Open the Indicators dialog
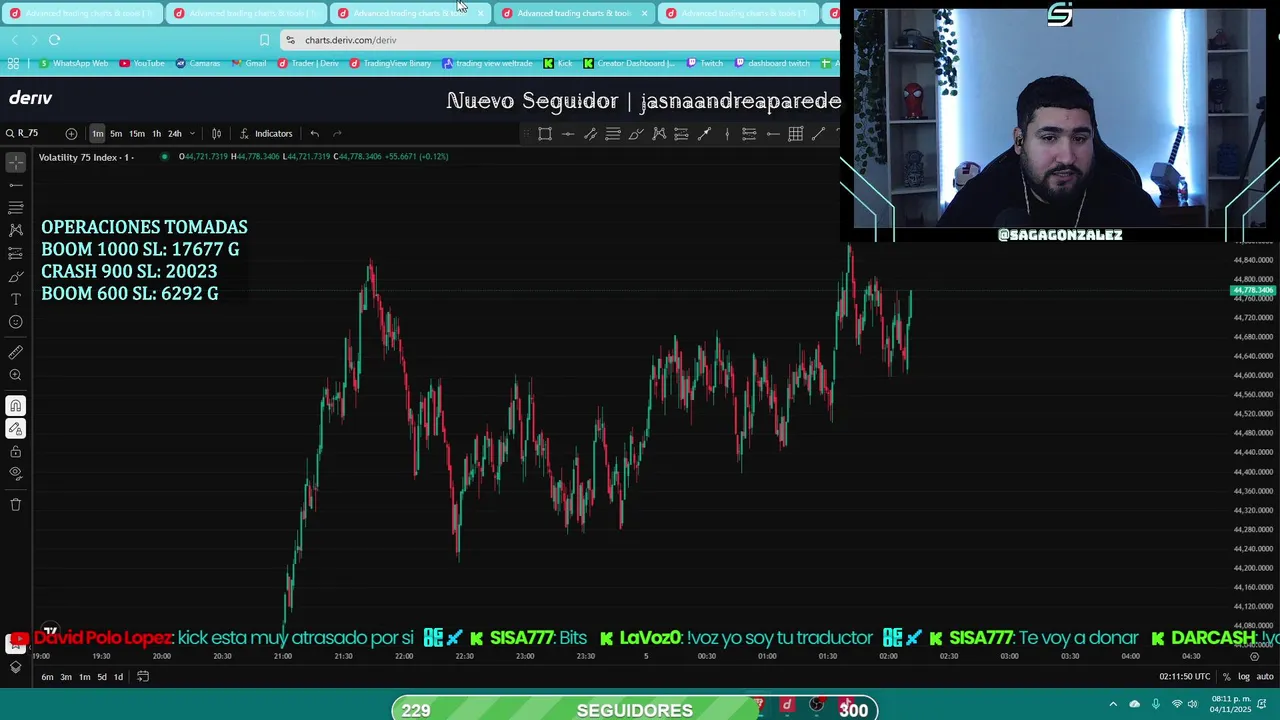The height and width of the screenshot is (720, 1280). click(x=266, y=133)
